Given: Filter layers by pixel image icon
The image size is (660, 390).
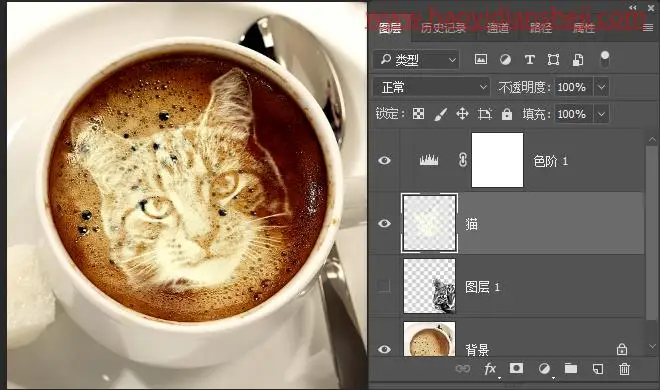Looking at the screenshot, I should pyautogui.click(x=481, y=59).
